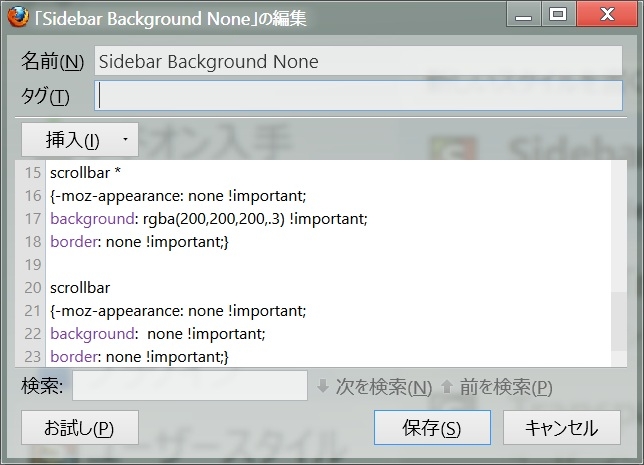Image resolution: width=644 pixels, height=465 pixels.
Task: Click 次を検索 find next button
Action: pyautogui.click(x=374, y=387)
